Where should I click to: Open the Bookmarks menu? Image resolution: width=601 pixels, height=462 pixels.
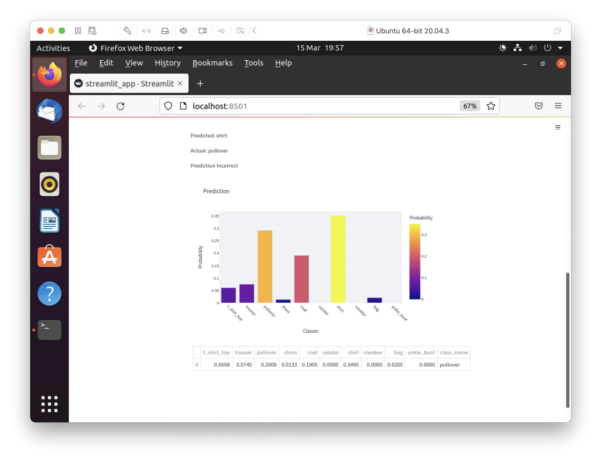point(212,63)
